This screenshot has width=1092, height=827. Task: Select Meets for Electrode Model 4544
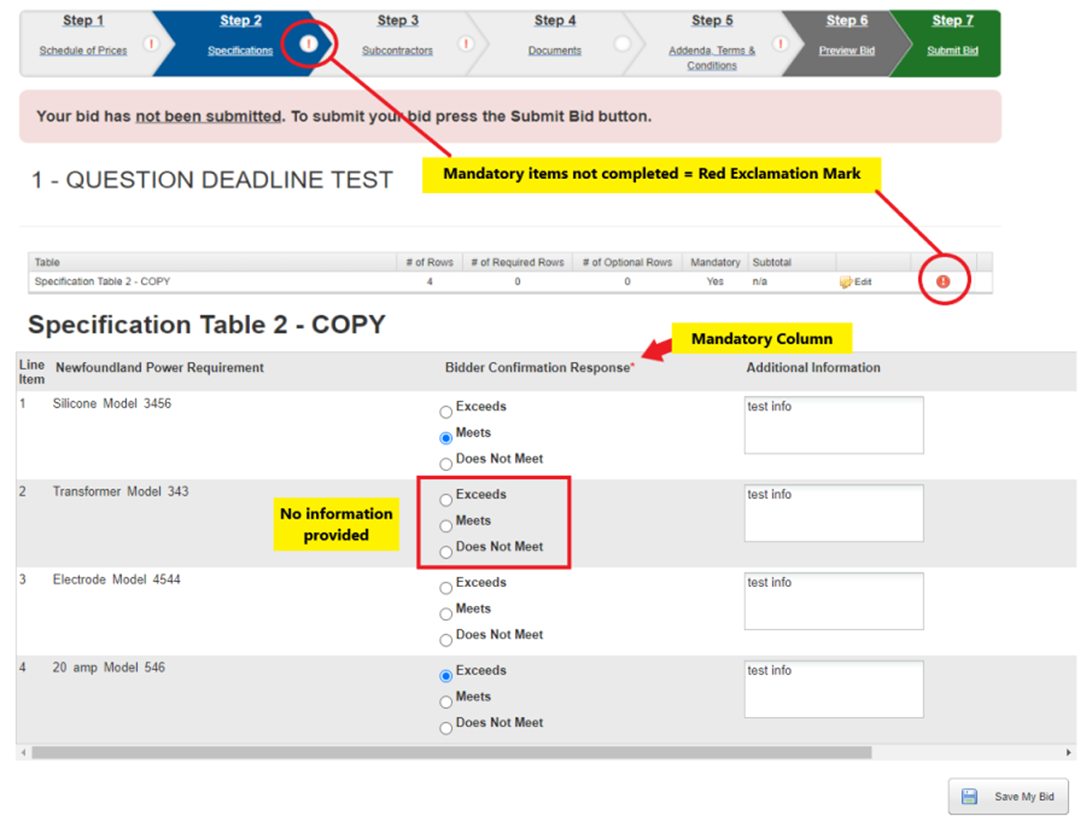pyautogui.click(x=446, y=614)
